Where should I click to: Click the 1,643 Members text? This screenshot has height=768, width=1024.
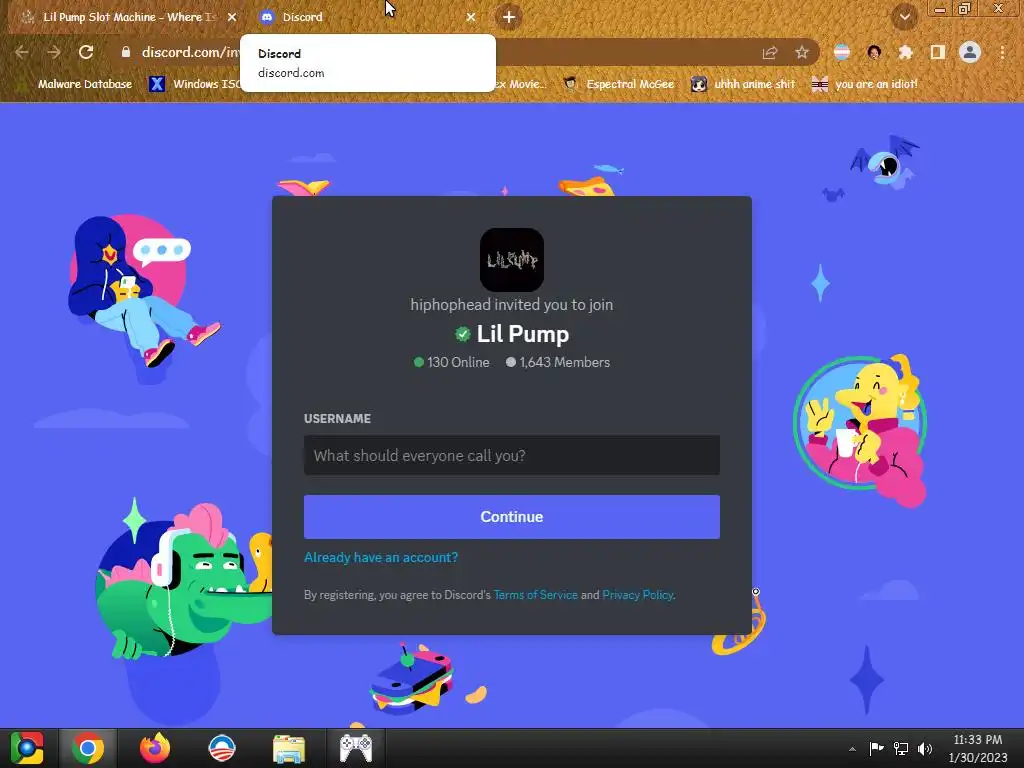[564, 362]
